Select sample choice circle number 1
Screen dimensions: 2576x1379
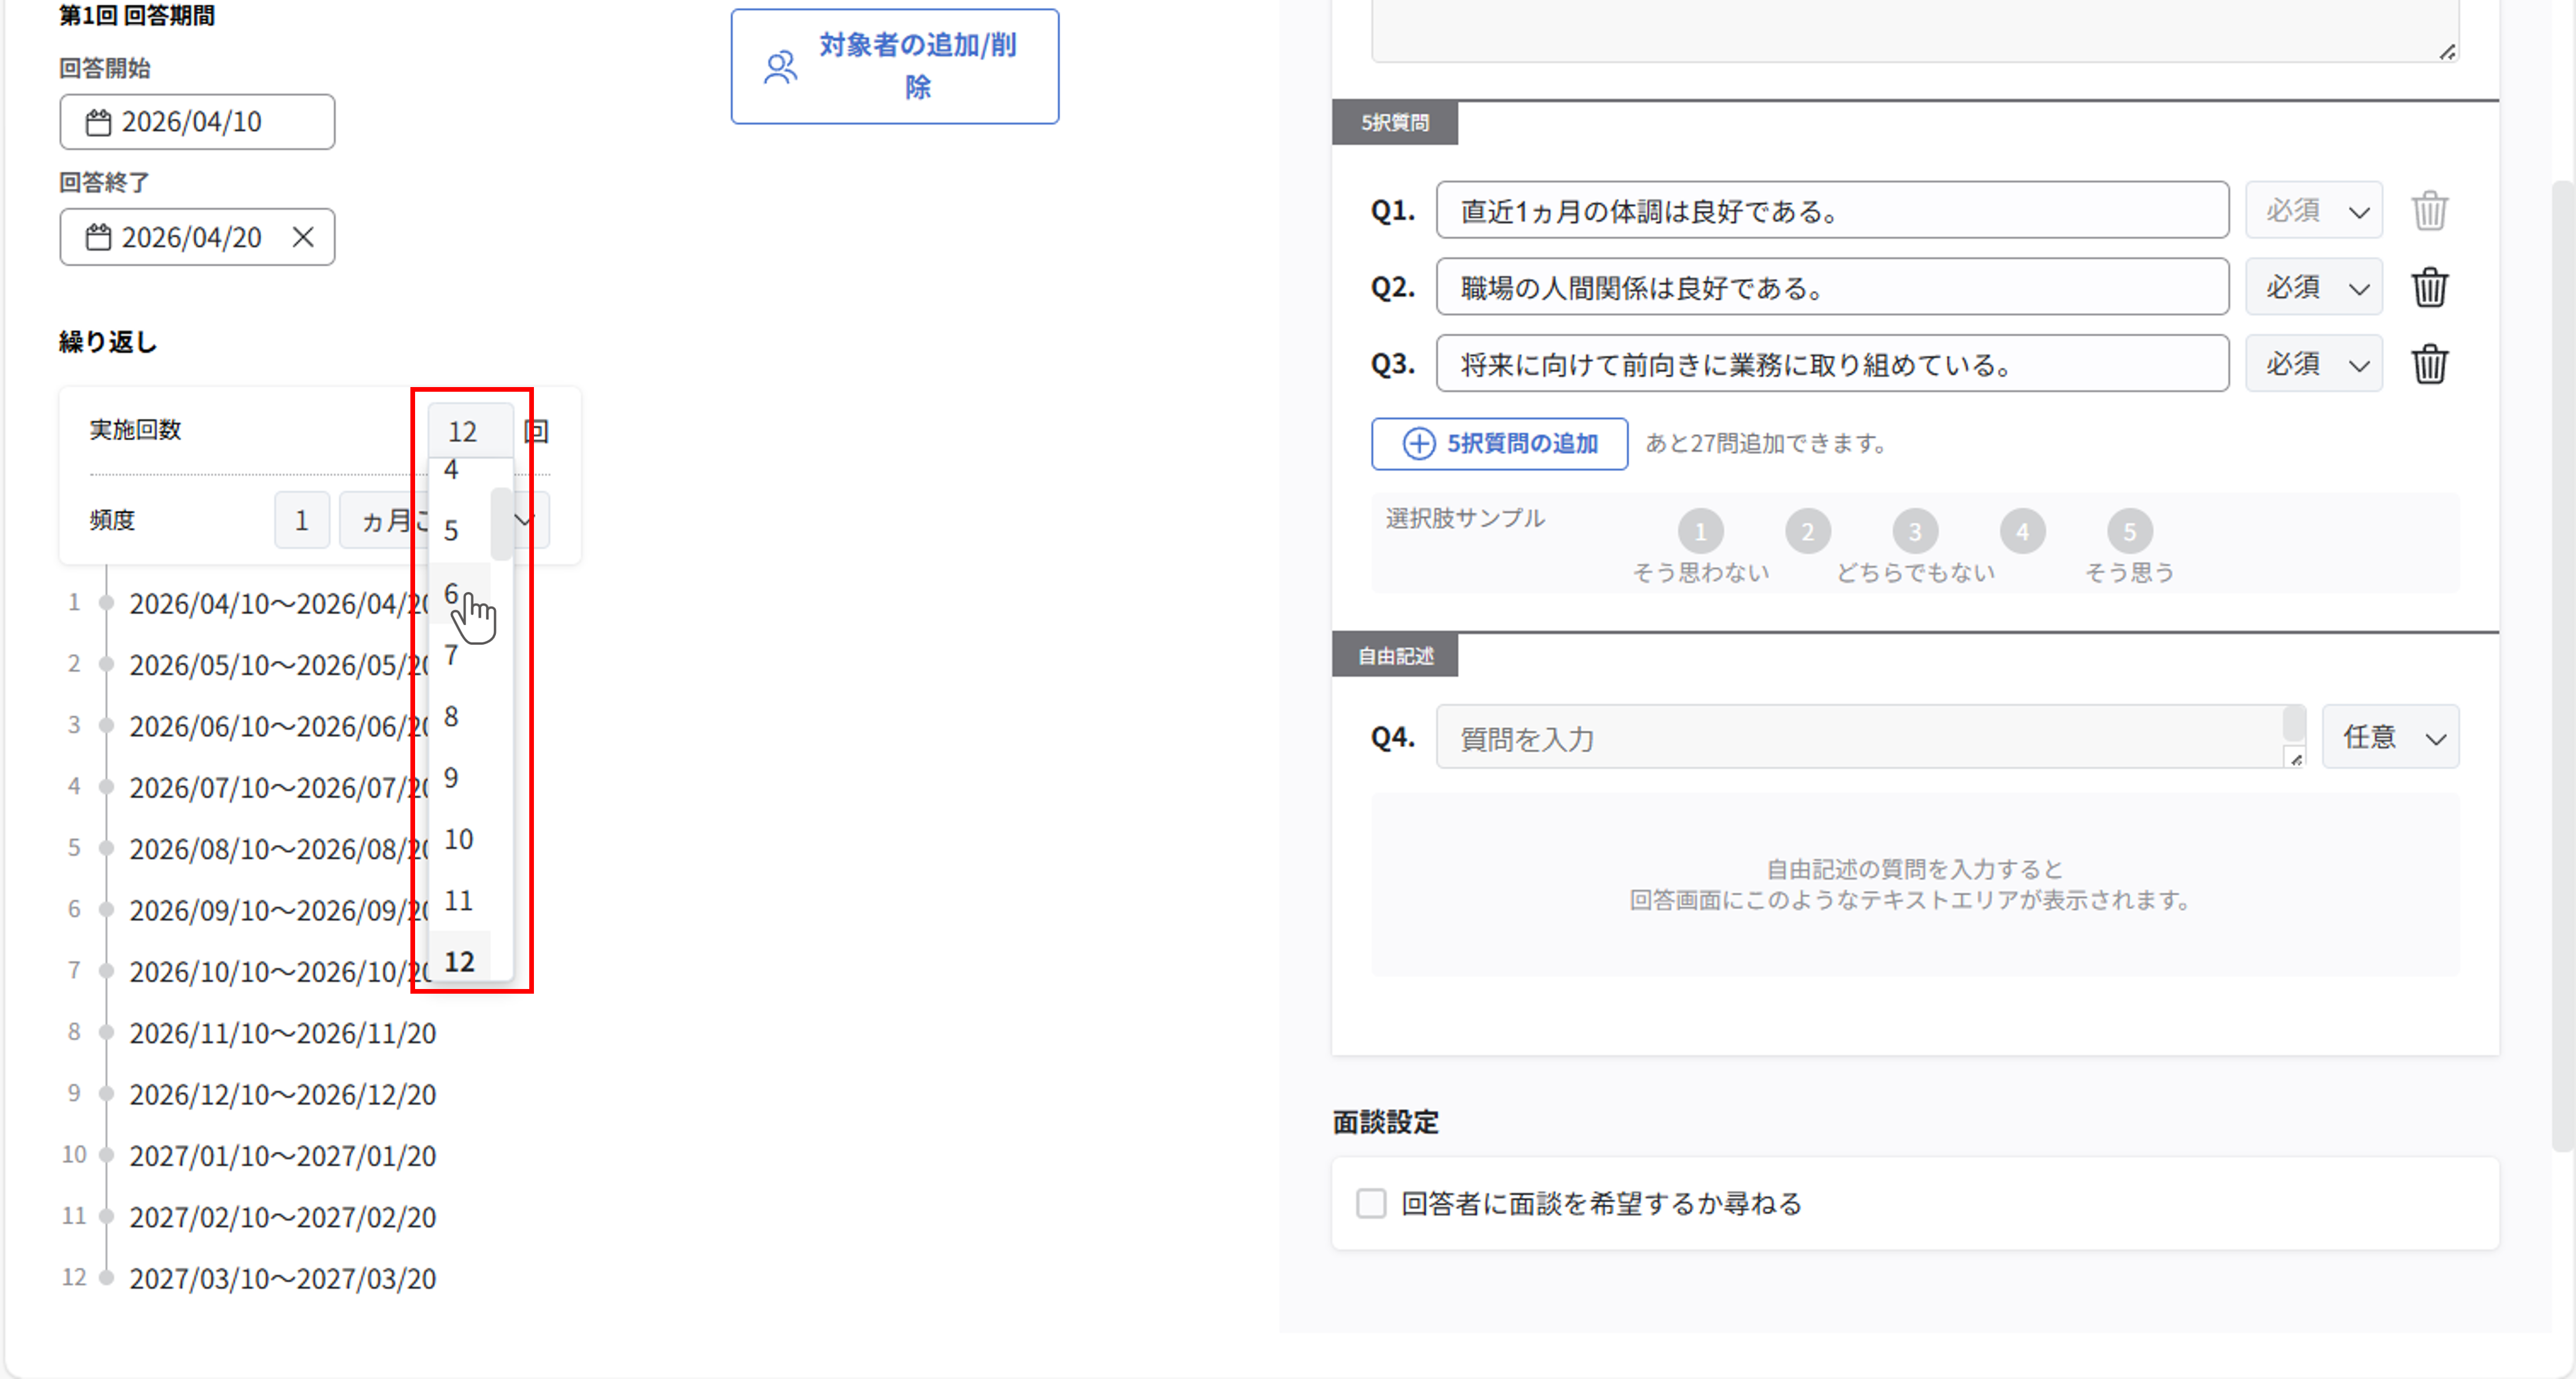point(1700,531)
